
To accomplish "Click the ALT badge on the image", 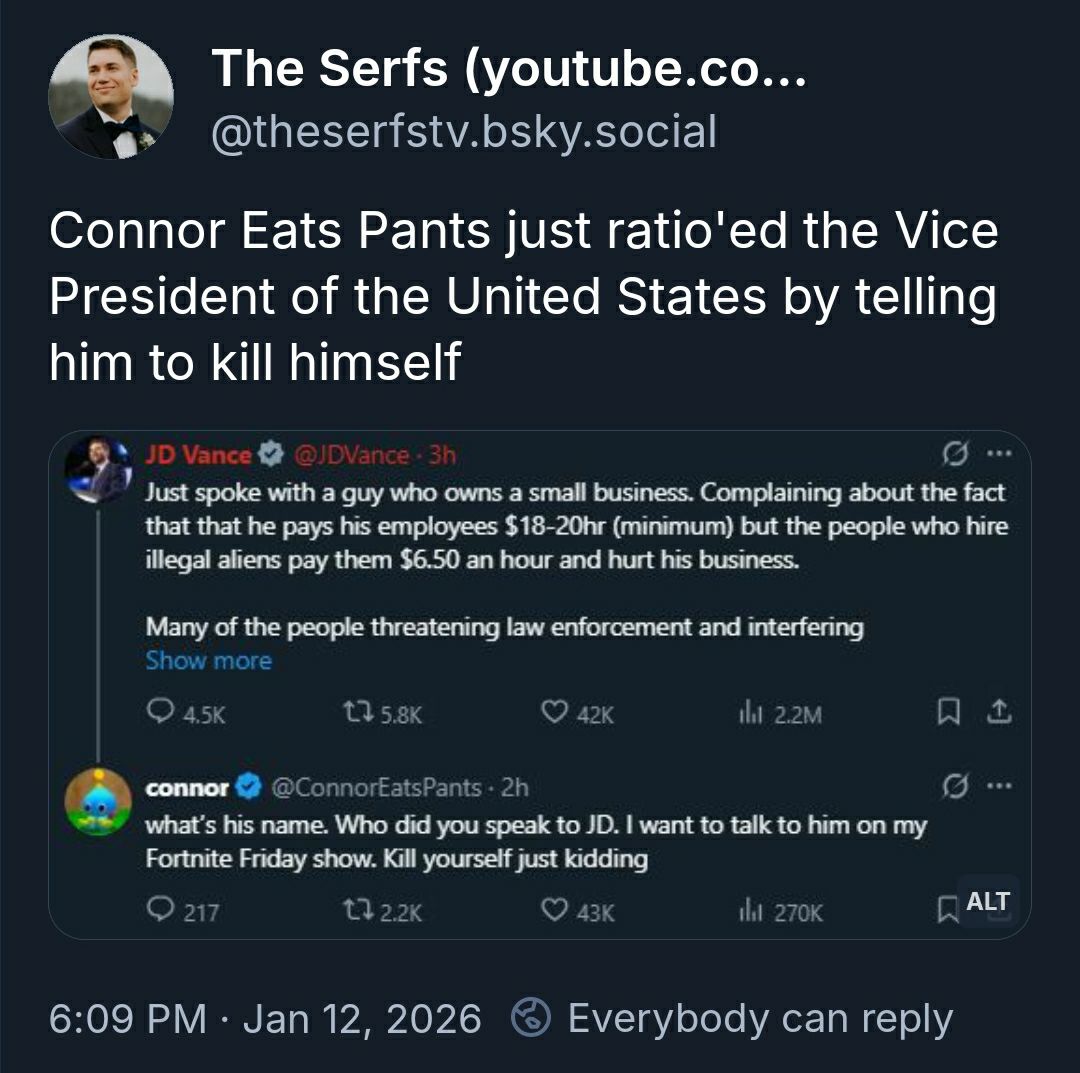I will [x=987, y=901].
